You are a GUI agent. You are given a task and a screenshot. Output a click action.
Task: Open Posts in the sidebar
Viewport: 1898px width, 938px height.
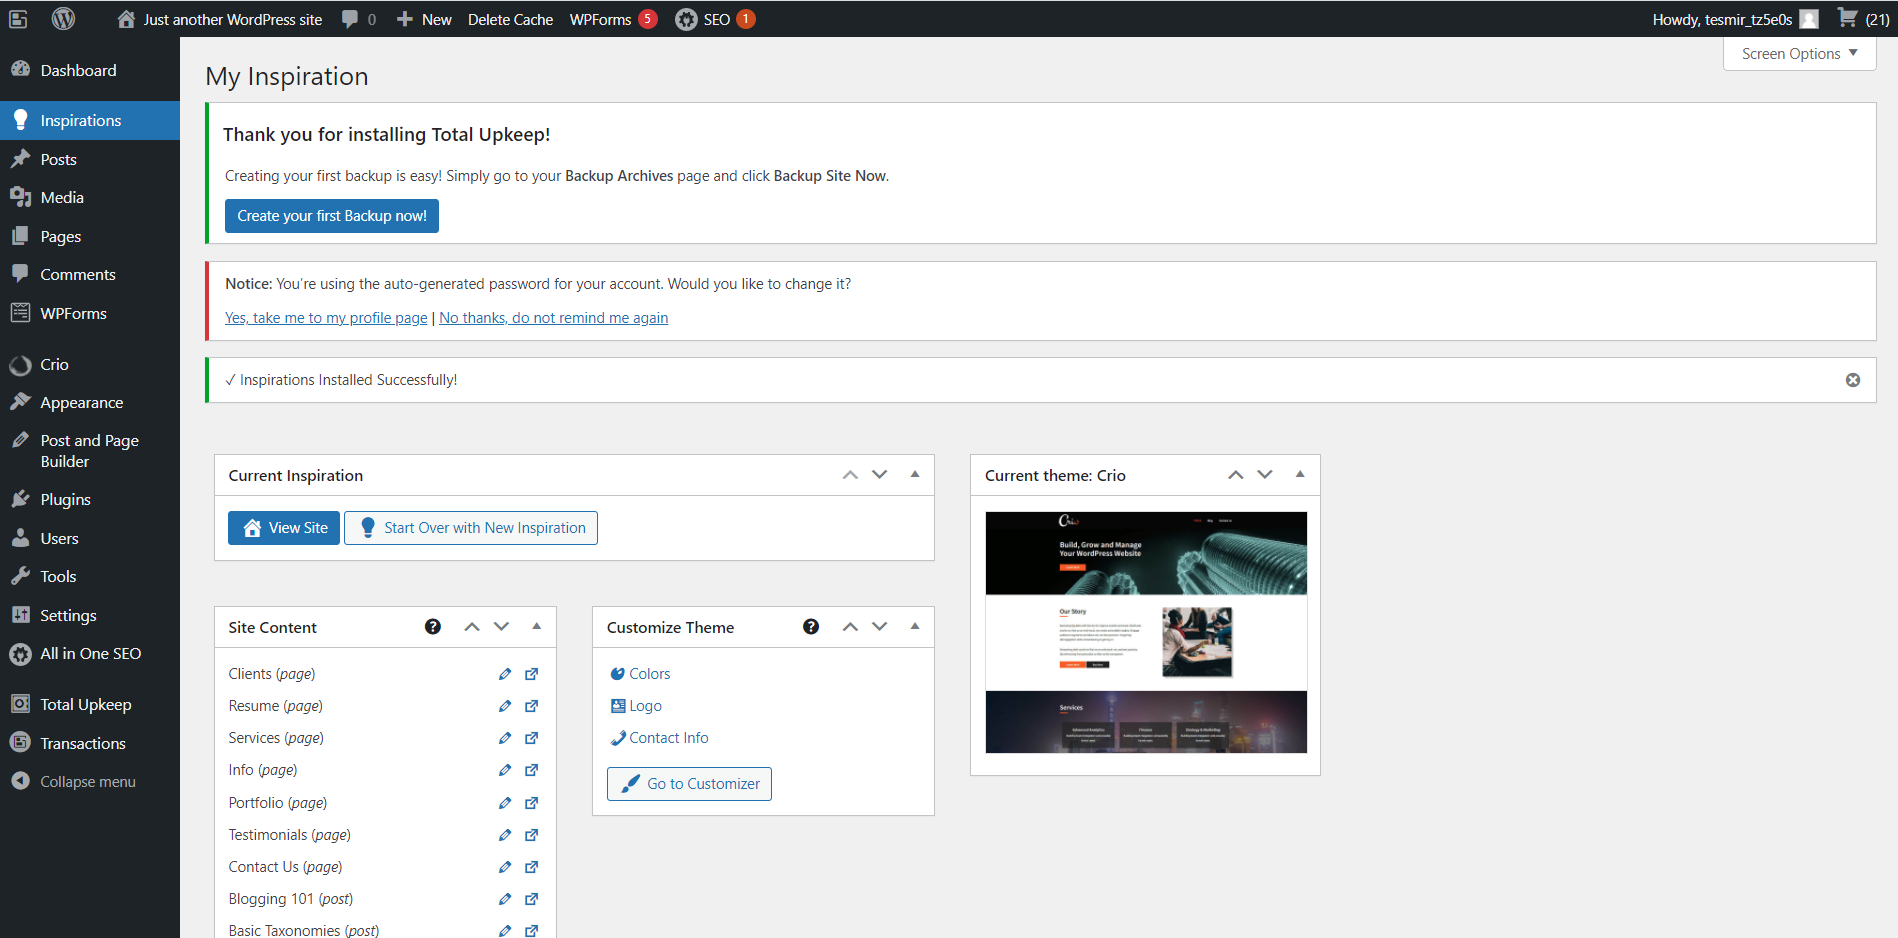tap(89, 159)
